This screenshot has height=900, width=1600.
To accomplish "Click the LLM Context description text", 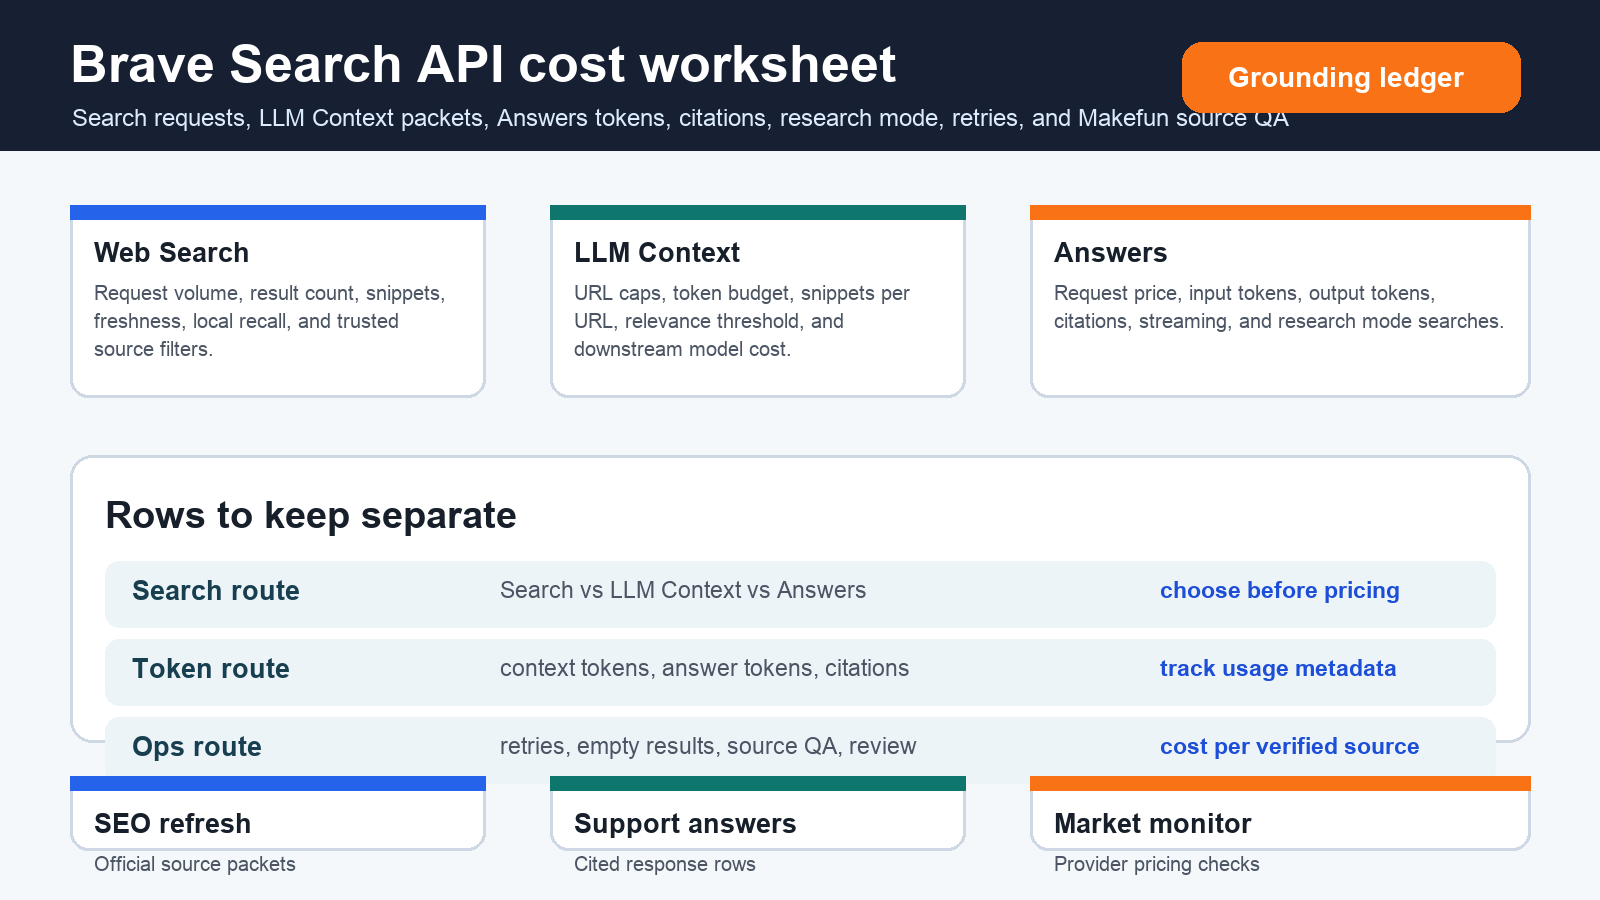I will (x=742, y=321).
